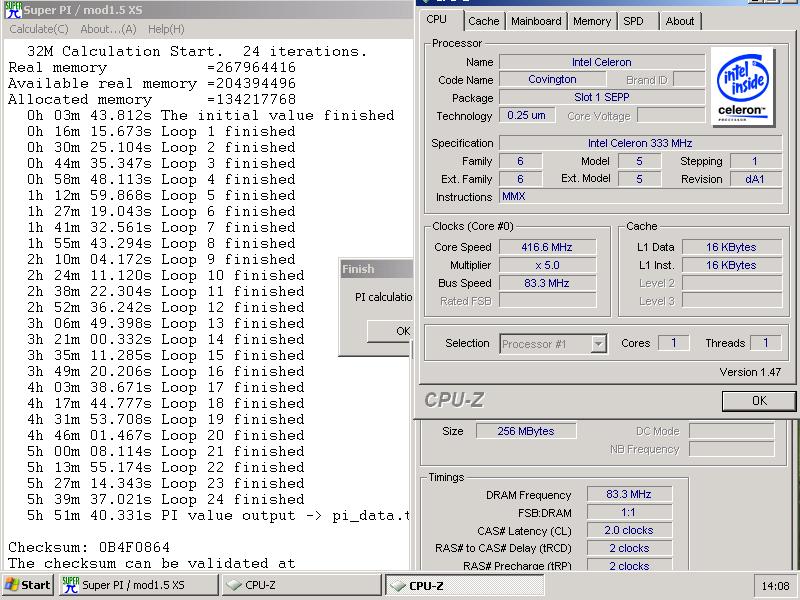Click the FSB:DRAM value 1:1
Viewport: 800px width, 600px height.
click(629, 512)
